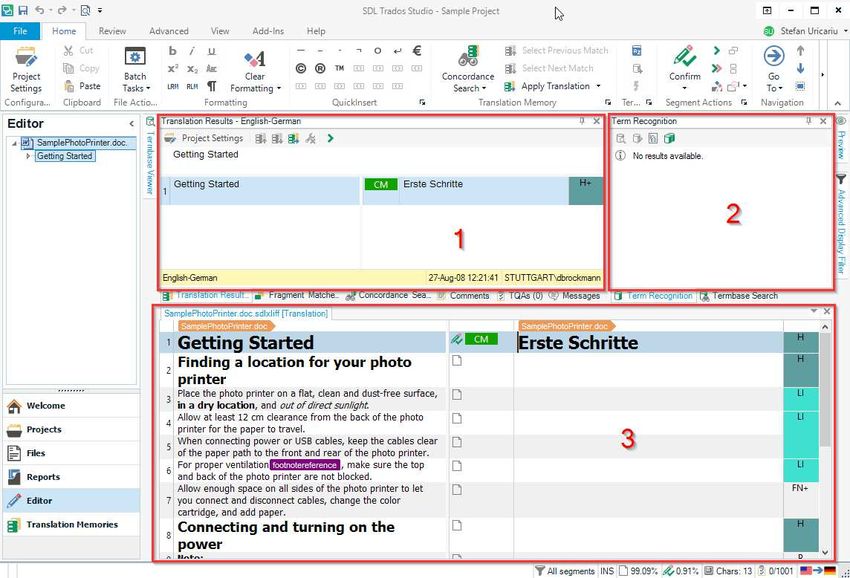Open the Translation Memories view

pyautogui.click(x=71, y=525)
